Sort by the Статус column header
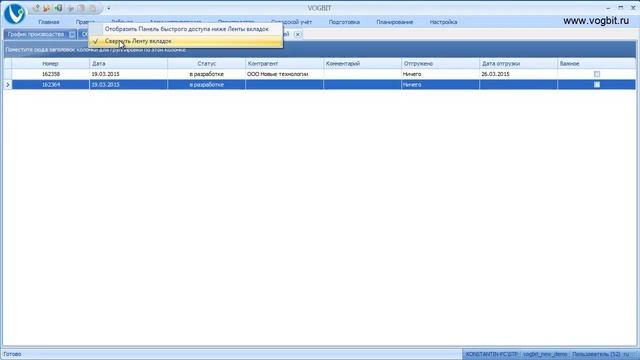Image resolution: width=640 pixels, height=360 pixels. (206, 64)
